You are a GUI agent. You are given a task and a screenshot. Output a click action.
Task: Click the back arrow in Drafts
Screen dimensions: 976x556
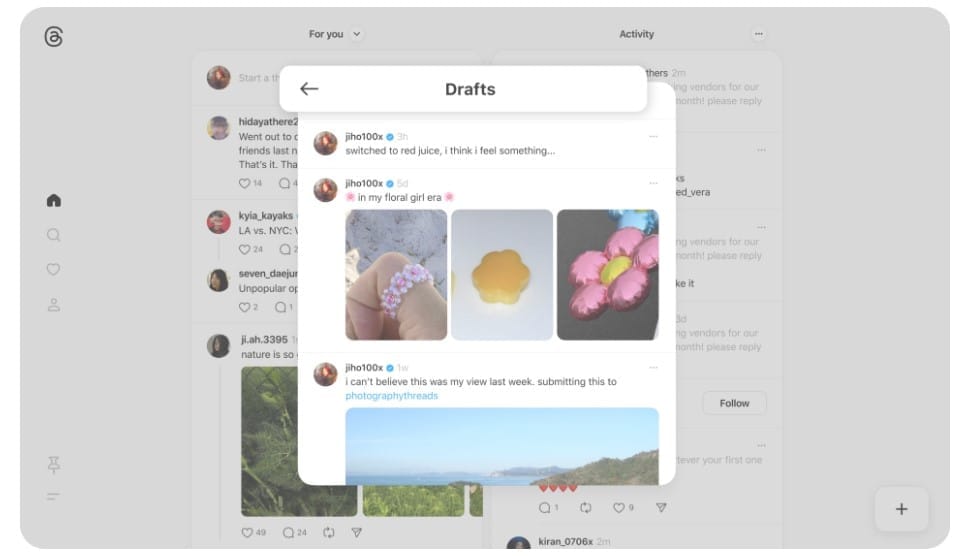point(309,89)
